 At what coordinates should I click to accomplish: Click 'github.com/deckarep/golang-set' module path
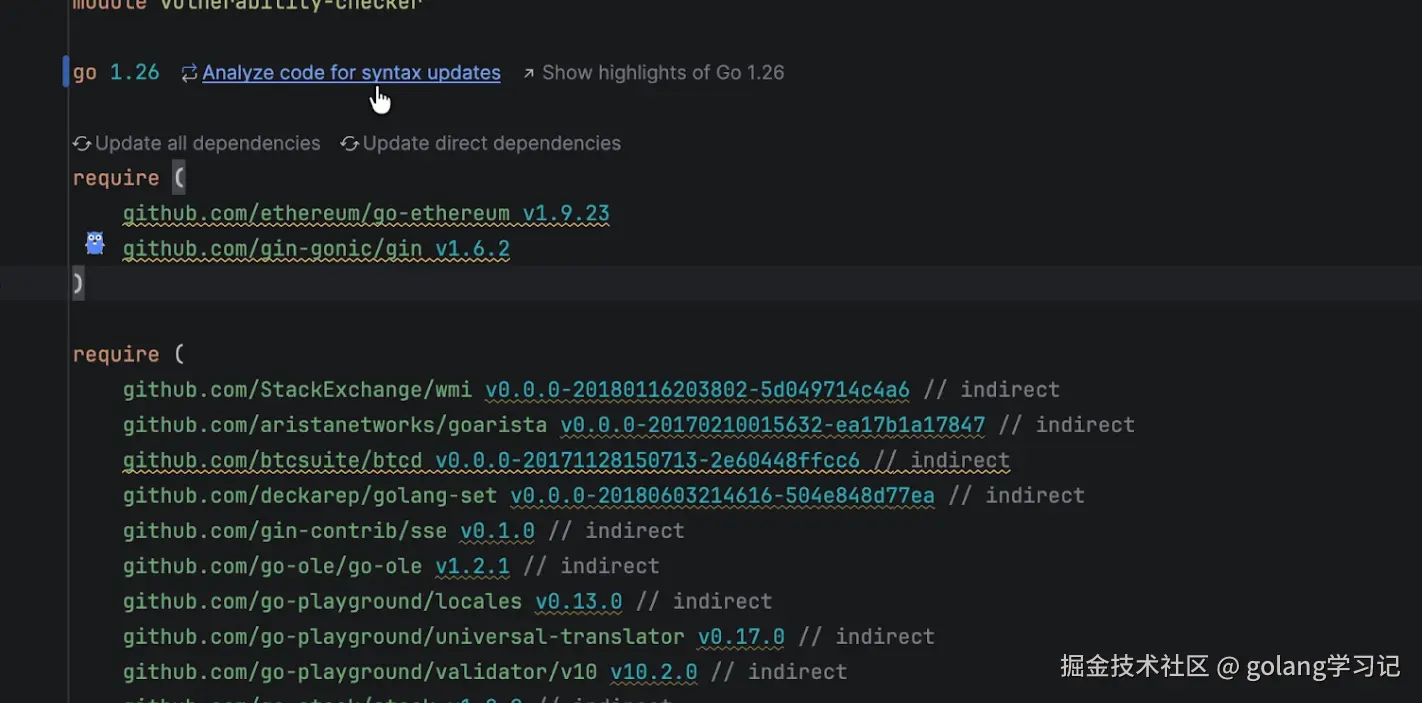click(310, 496)
